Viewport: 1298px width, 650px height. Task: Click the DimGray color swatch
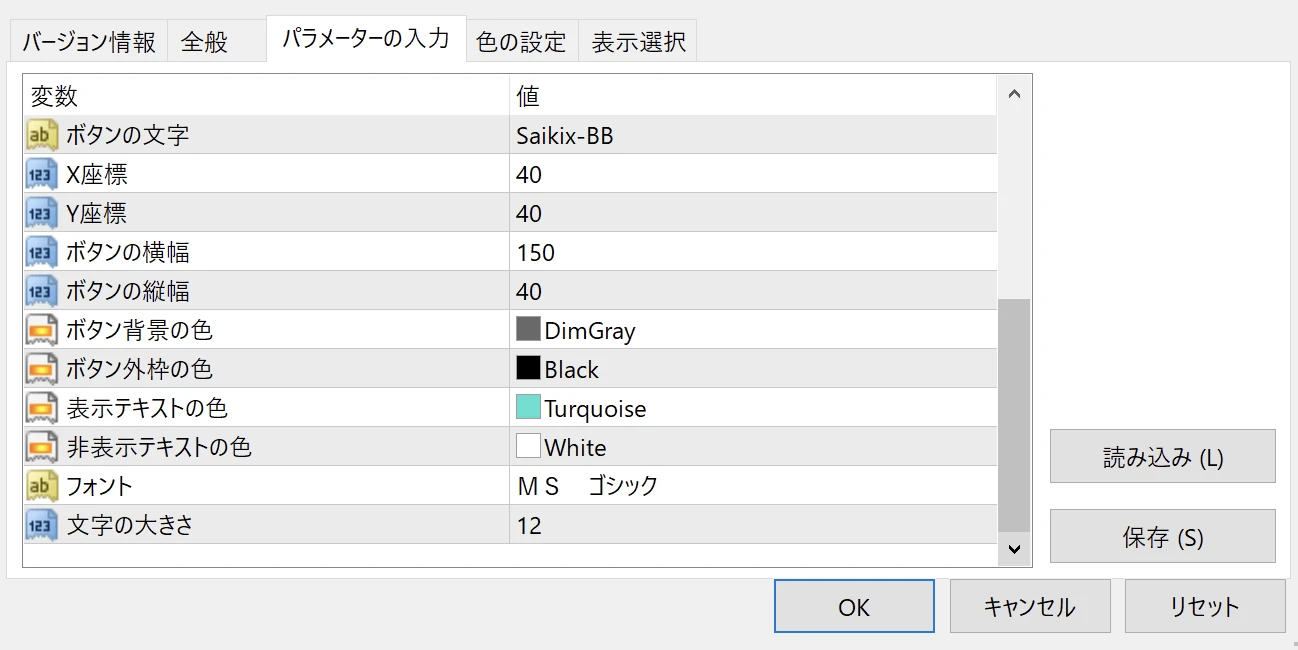pyautogui.click(x=527, y=327)
